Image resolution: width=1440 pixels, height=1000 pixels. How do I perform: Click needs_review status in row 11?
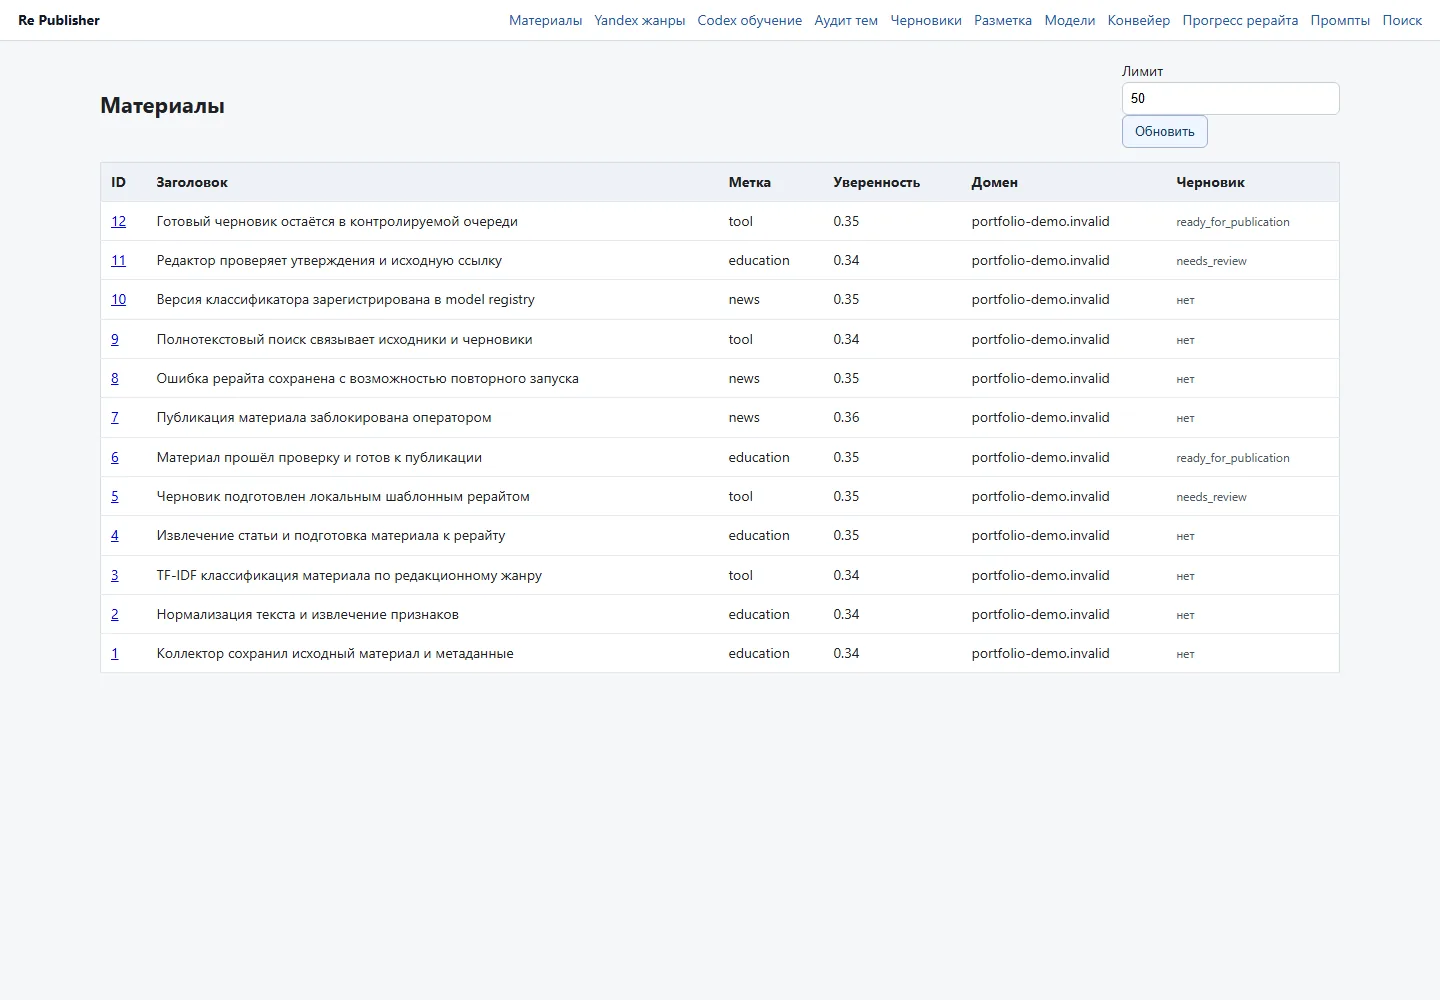(1211, 261)
